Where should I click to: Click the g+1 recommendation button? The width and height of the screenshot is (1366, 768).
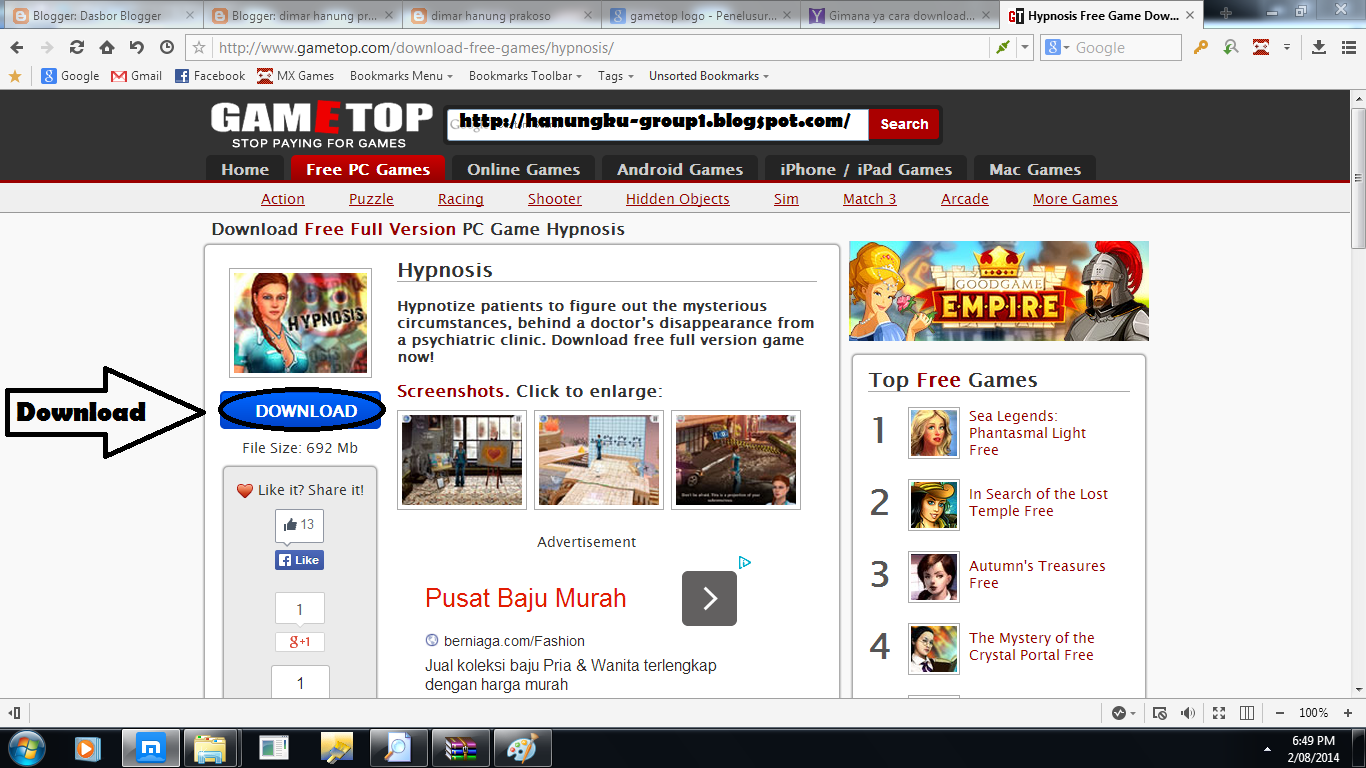coord(299,641)
